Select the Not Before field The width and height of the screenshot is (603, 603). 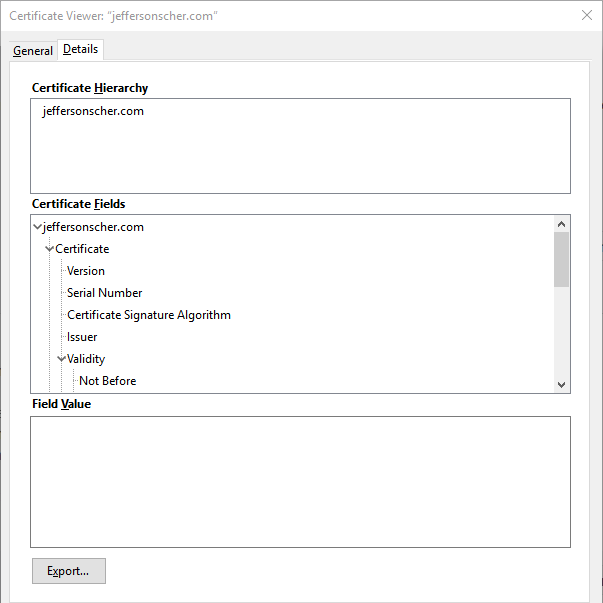(108, 381)
